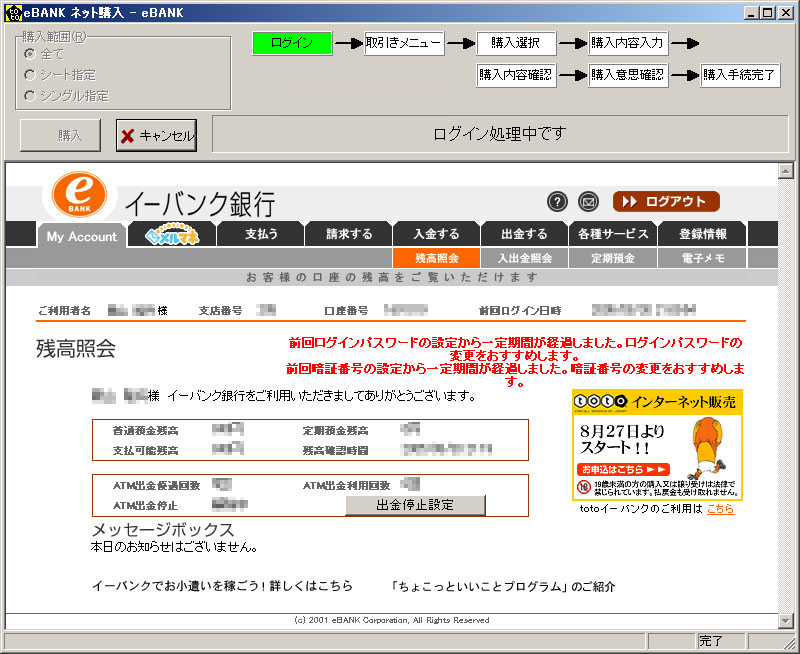Open the mail envelope icon
The image size is (800, 654).
click(x=589, y=202)
